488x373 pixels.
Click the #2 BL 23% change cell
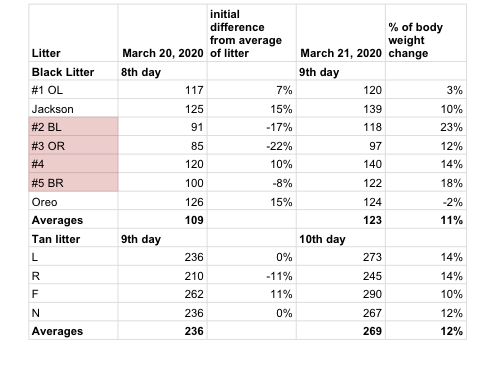426,127
